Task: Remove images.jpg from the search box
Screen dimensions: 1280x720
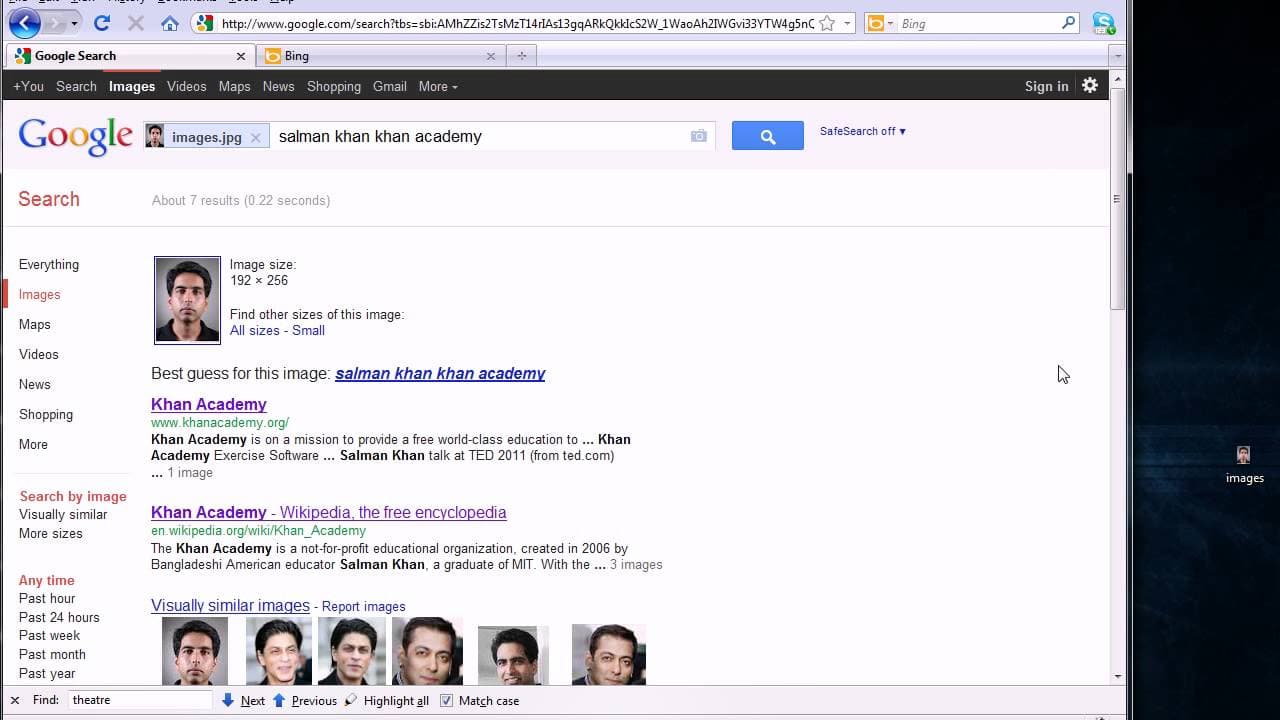Action: coord(256,137)
